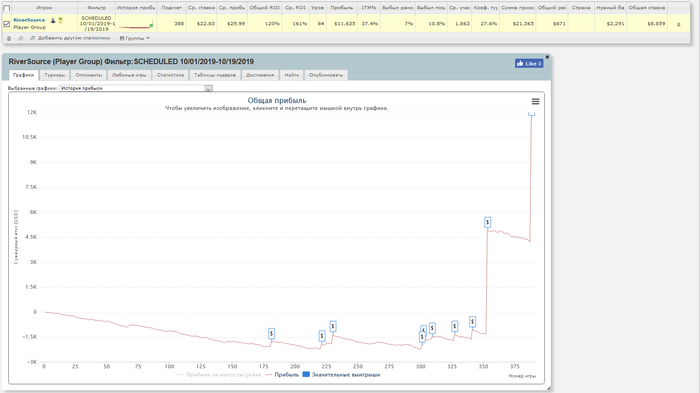Click the $ win marker near game 180
Screen dimensions: 700x393
click(271, 333)
